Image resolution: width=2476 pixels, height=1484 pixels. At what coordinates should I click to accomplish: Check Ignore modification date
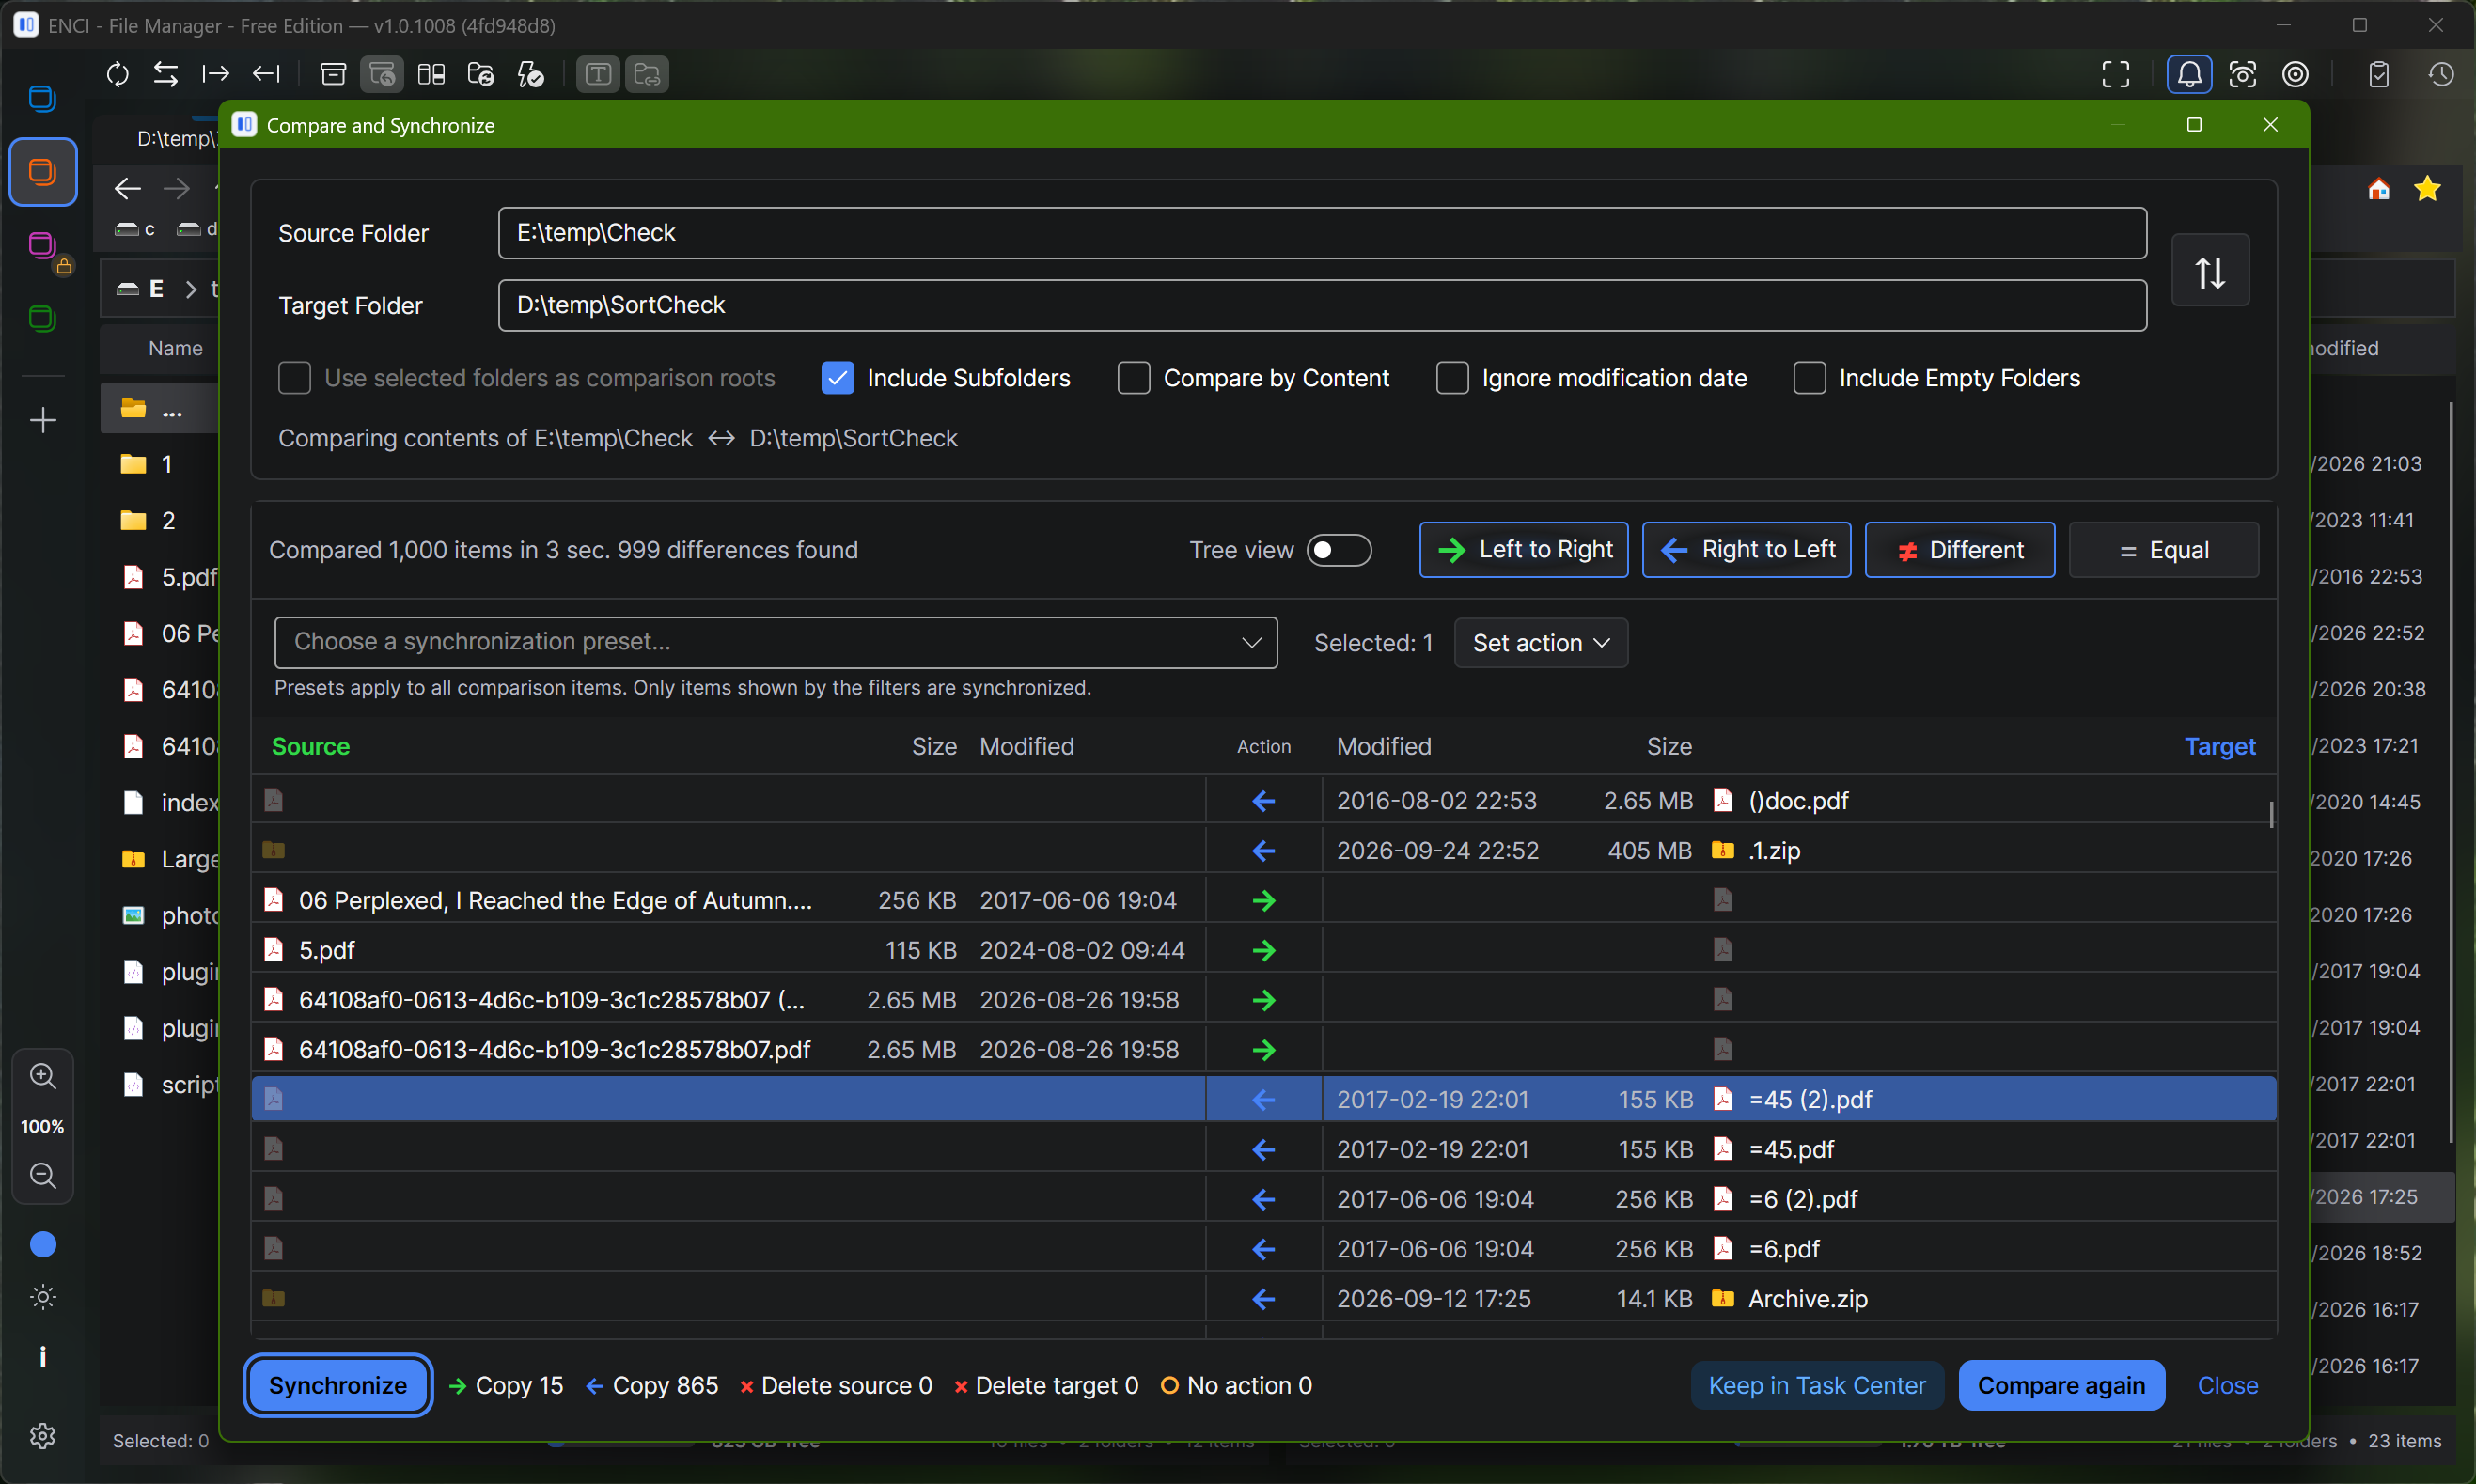pos(1452,378)
